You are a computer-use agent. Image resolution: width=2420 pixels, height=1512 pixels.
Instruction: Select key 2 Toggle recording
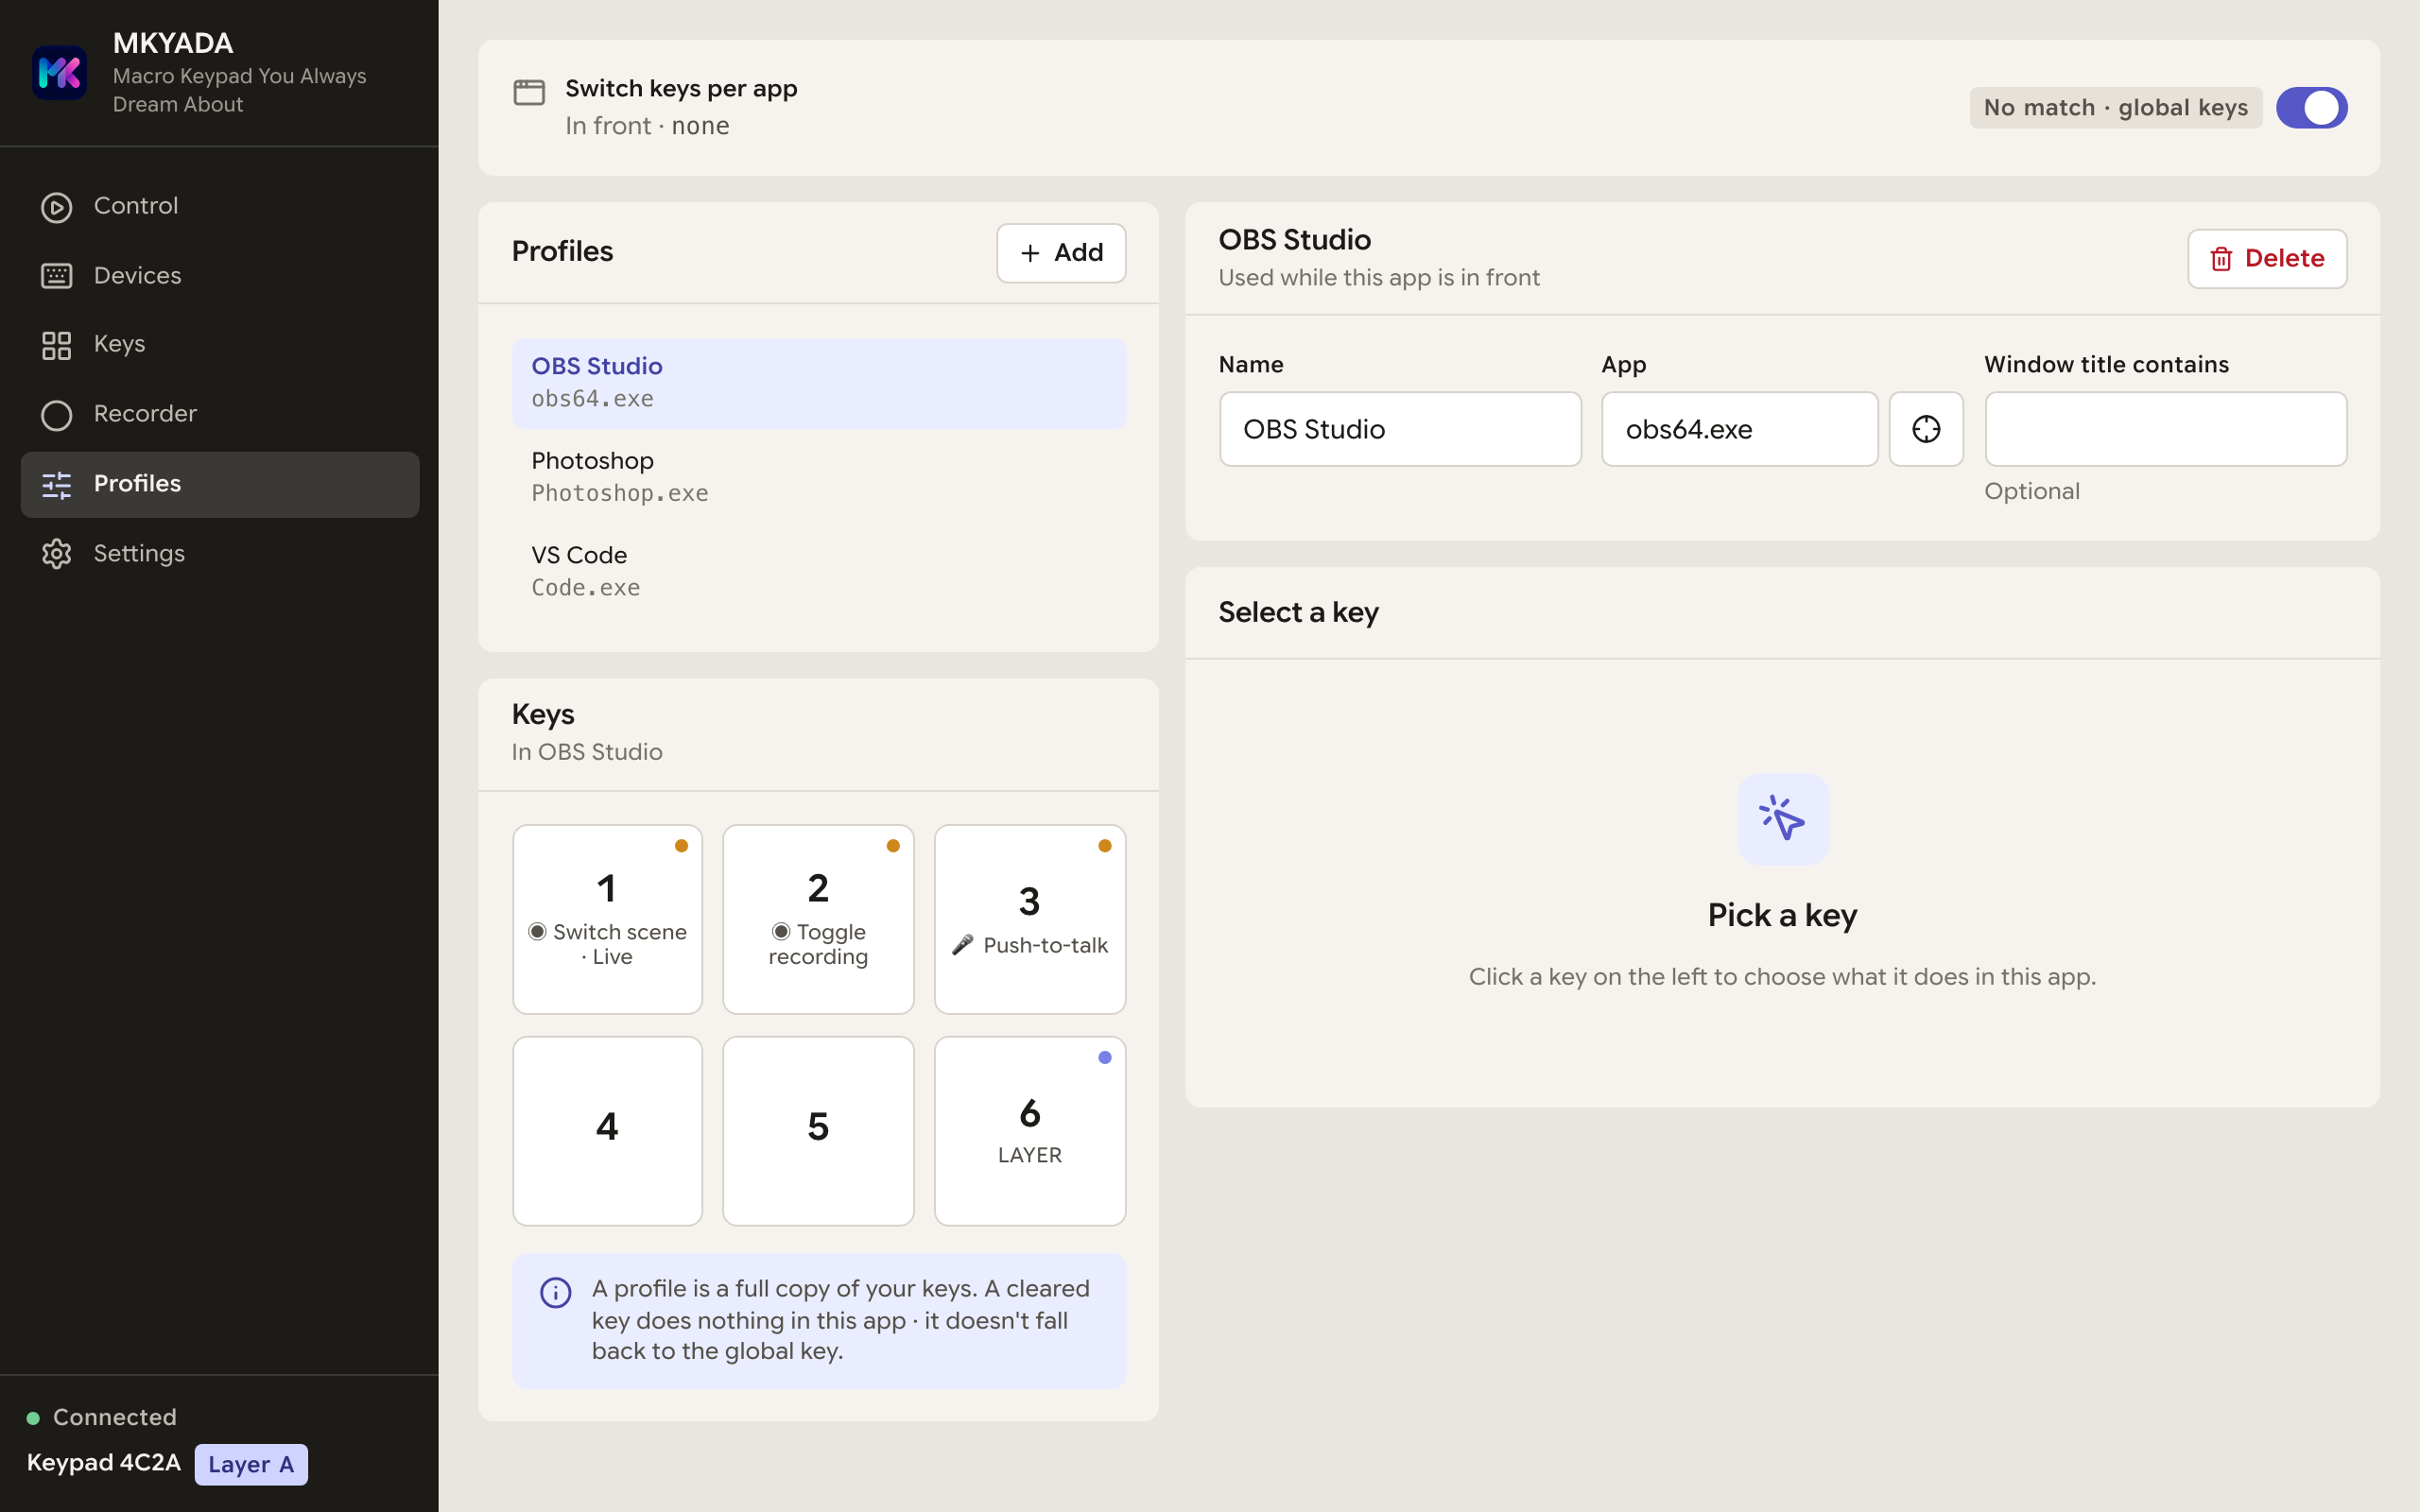click(818, 919)
